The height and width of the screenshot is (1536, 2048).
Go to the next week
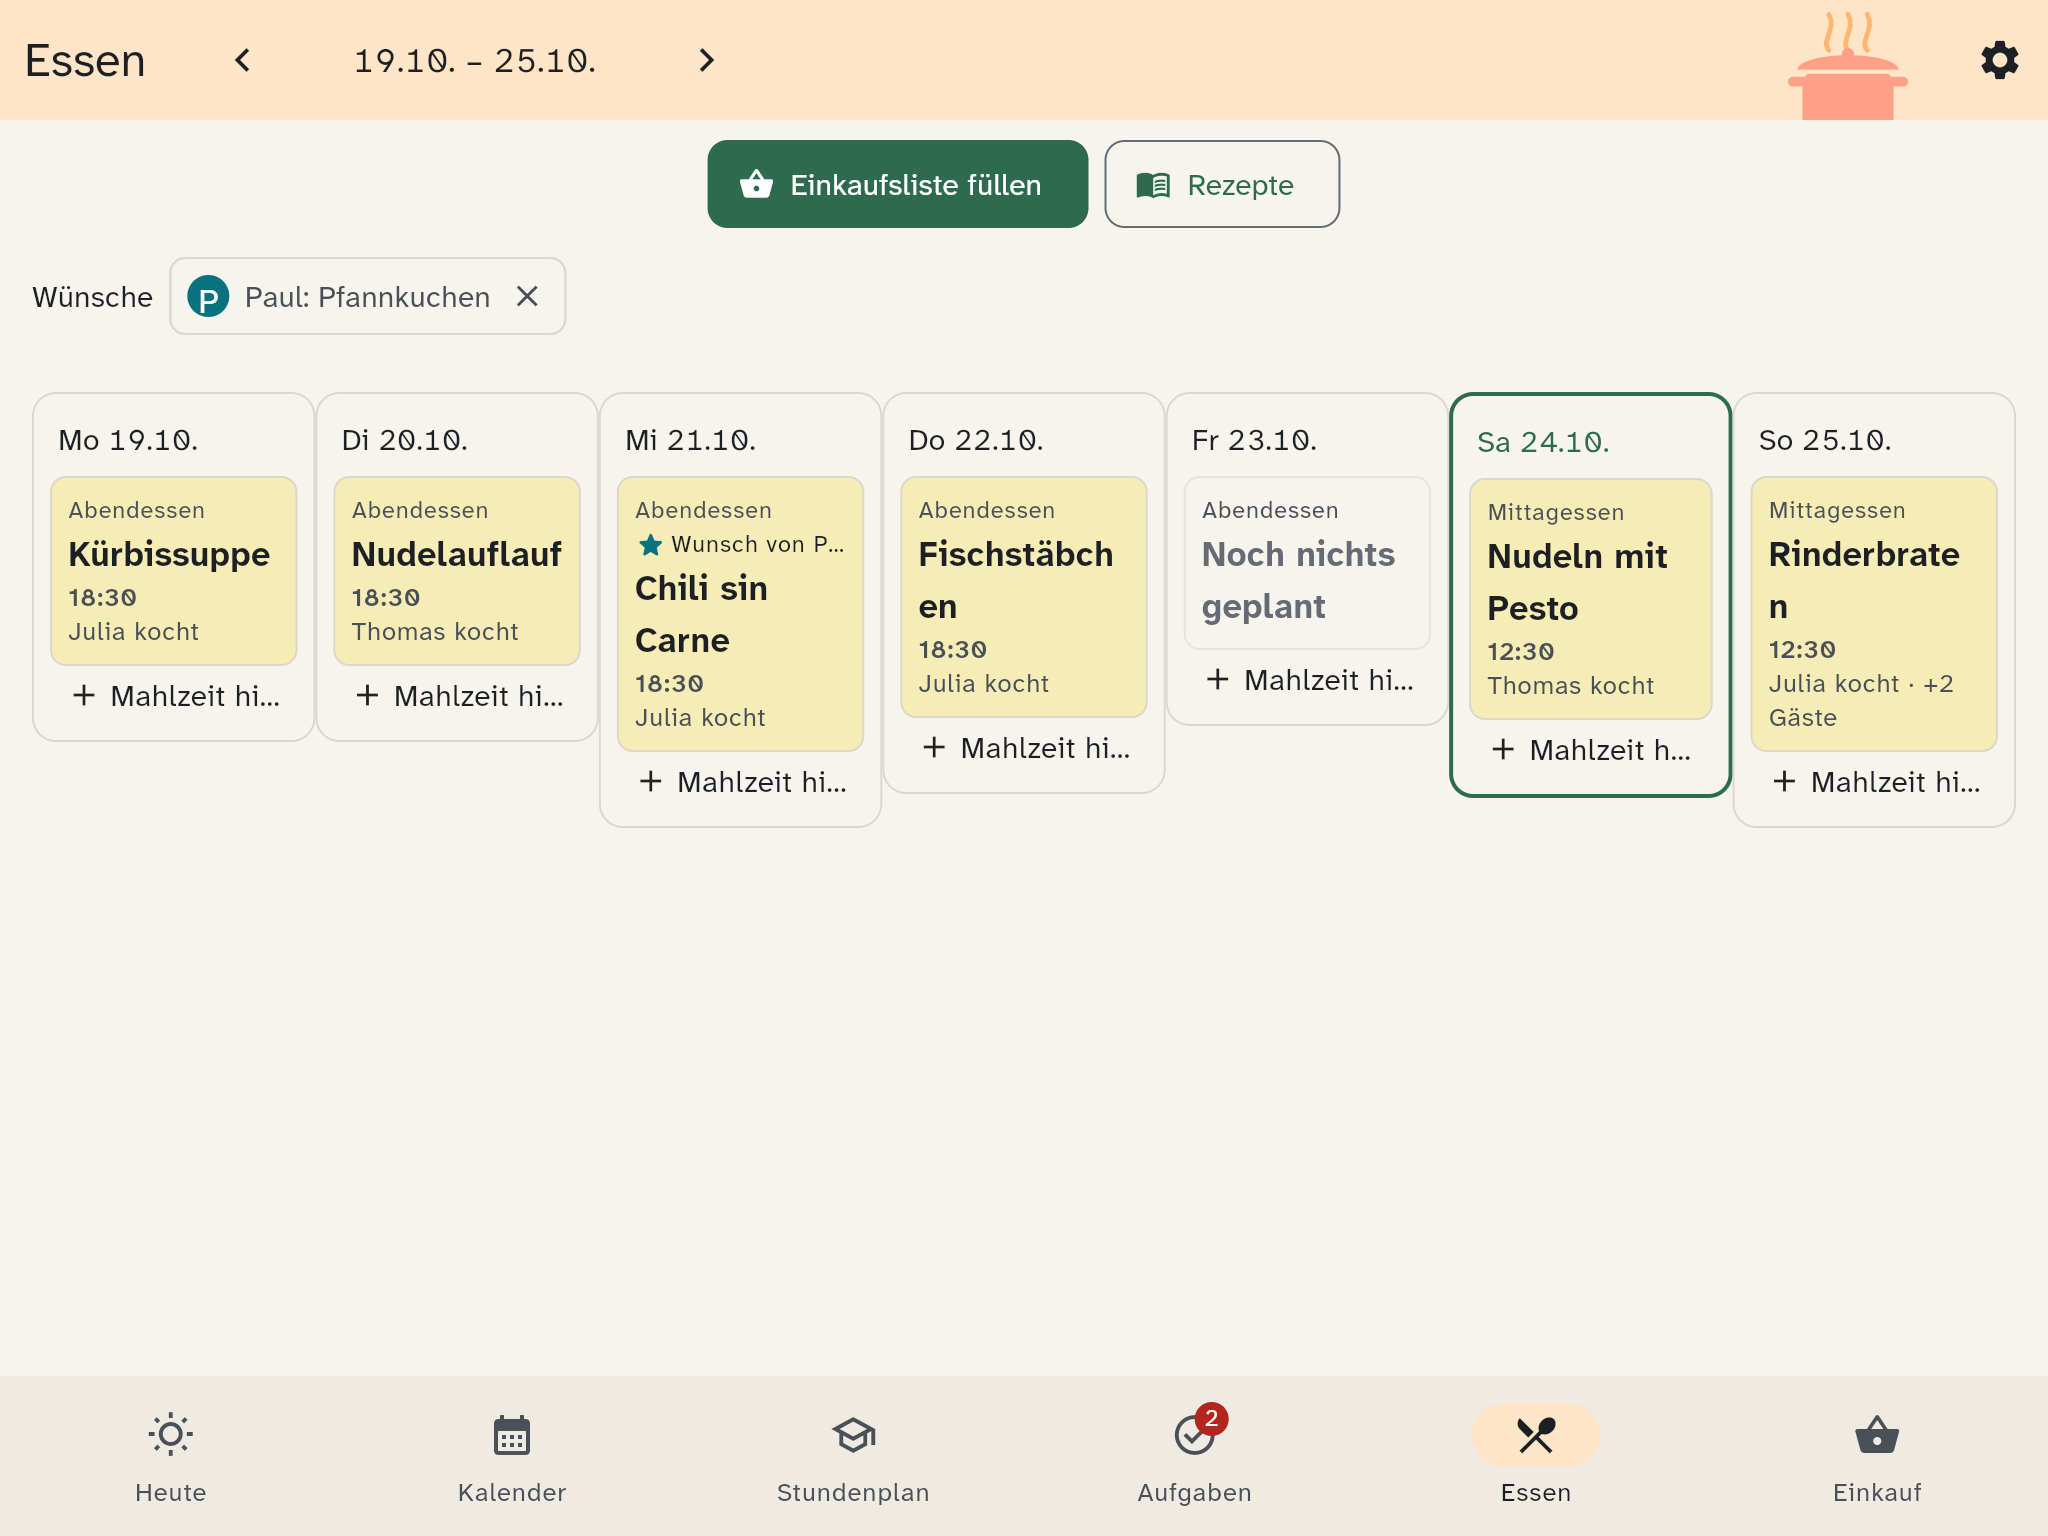coord(706,60)
